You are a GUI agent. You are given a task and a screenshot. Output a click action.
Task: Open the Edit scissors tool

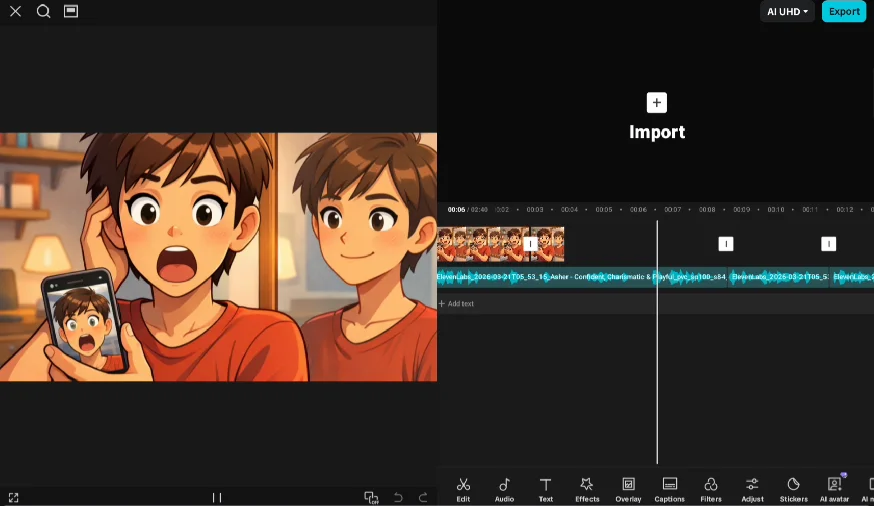(x=463, y=489)
